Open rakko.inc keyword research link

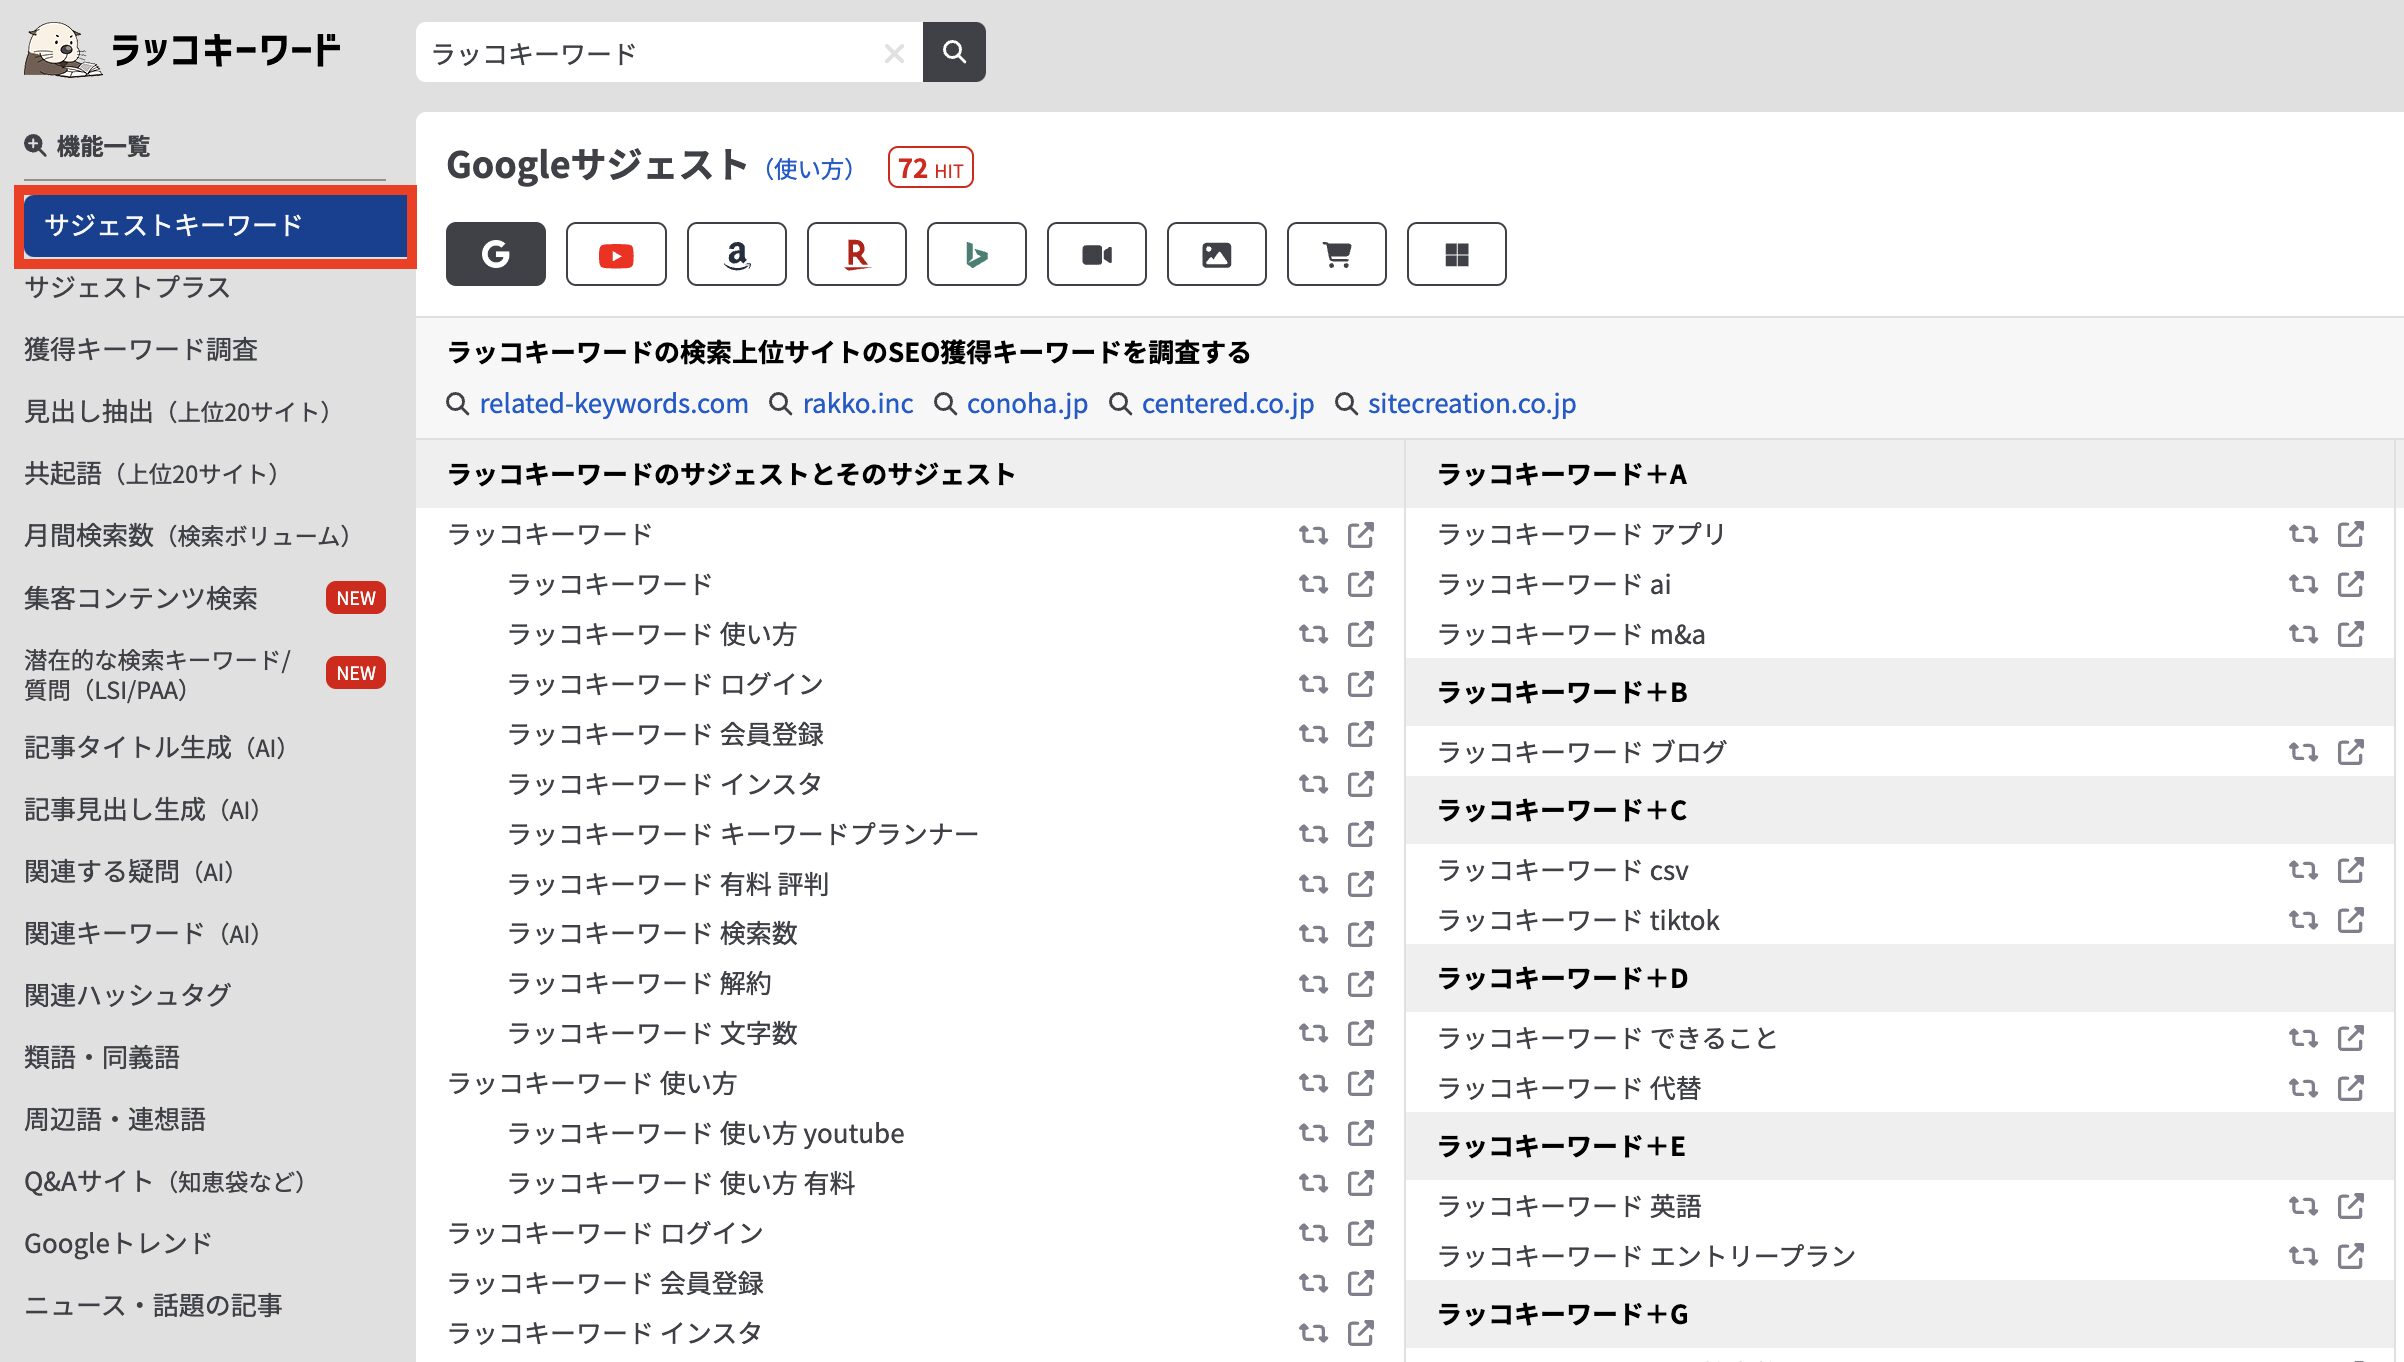tap(858, 403)
